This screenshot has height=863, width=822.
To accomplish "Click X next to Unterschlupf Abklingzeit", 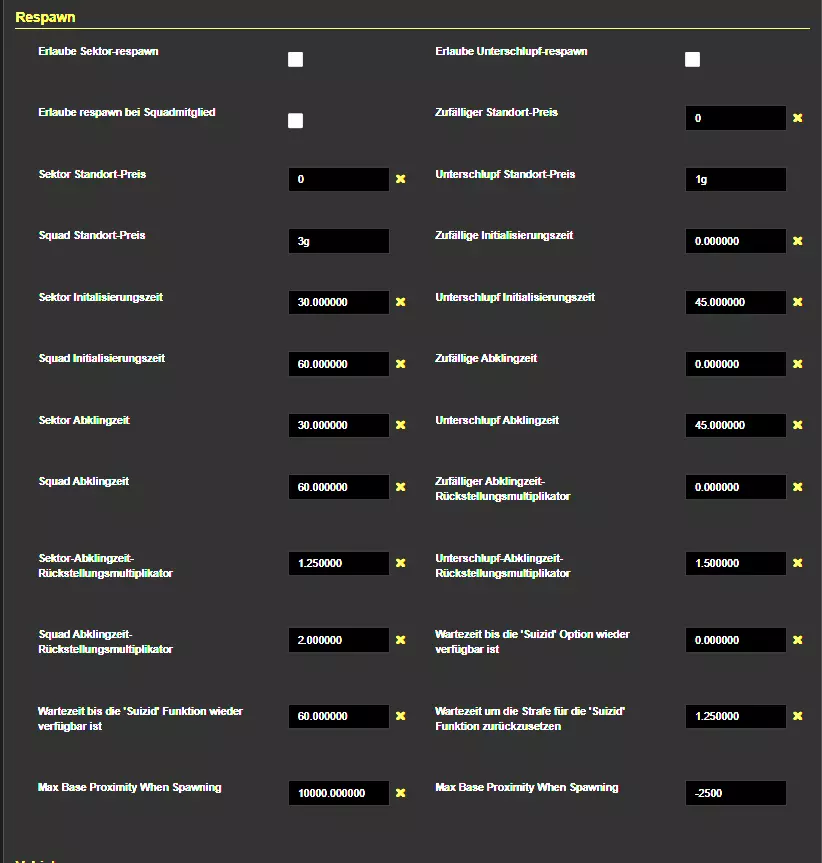I will pyautogui.click(x=797, y=425).
